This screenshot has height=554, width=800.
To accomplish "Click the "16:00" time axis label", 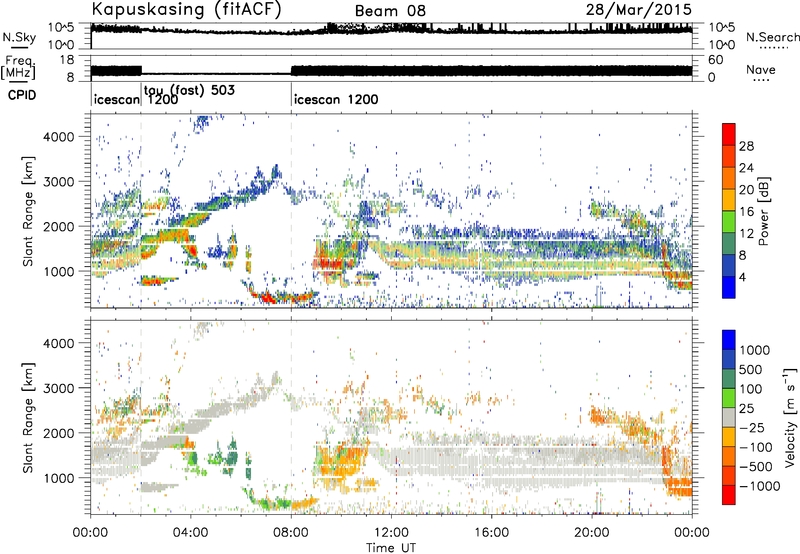I will [491, 533].
